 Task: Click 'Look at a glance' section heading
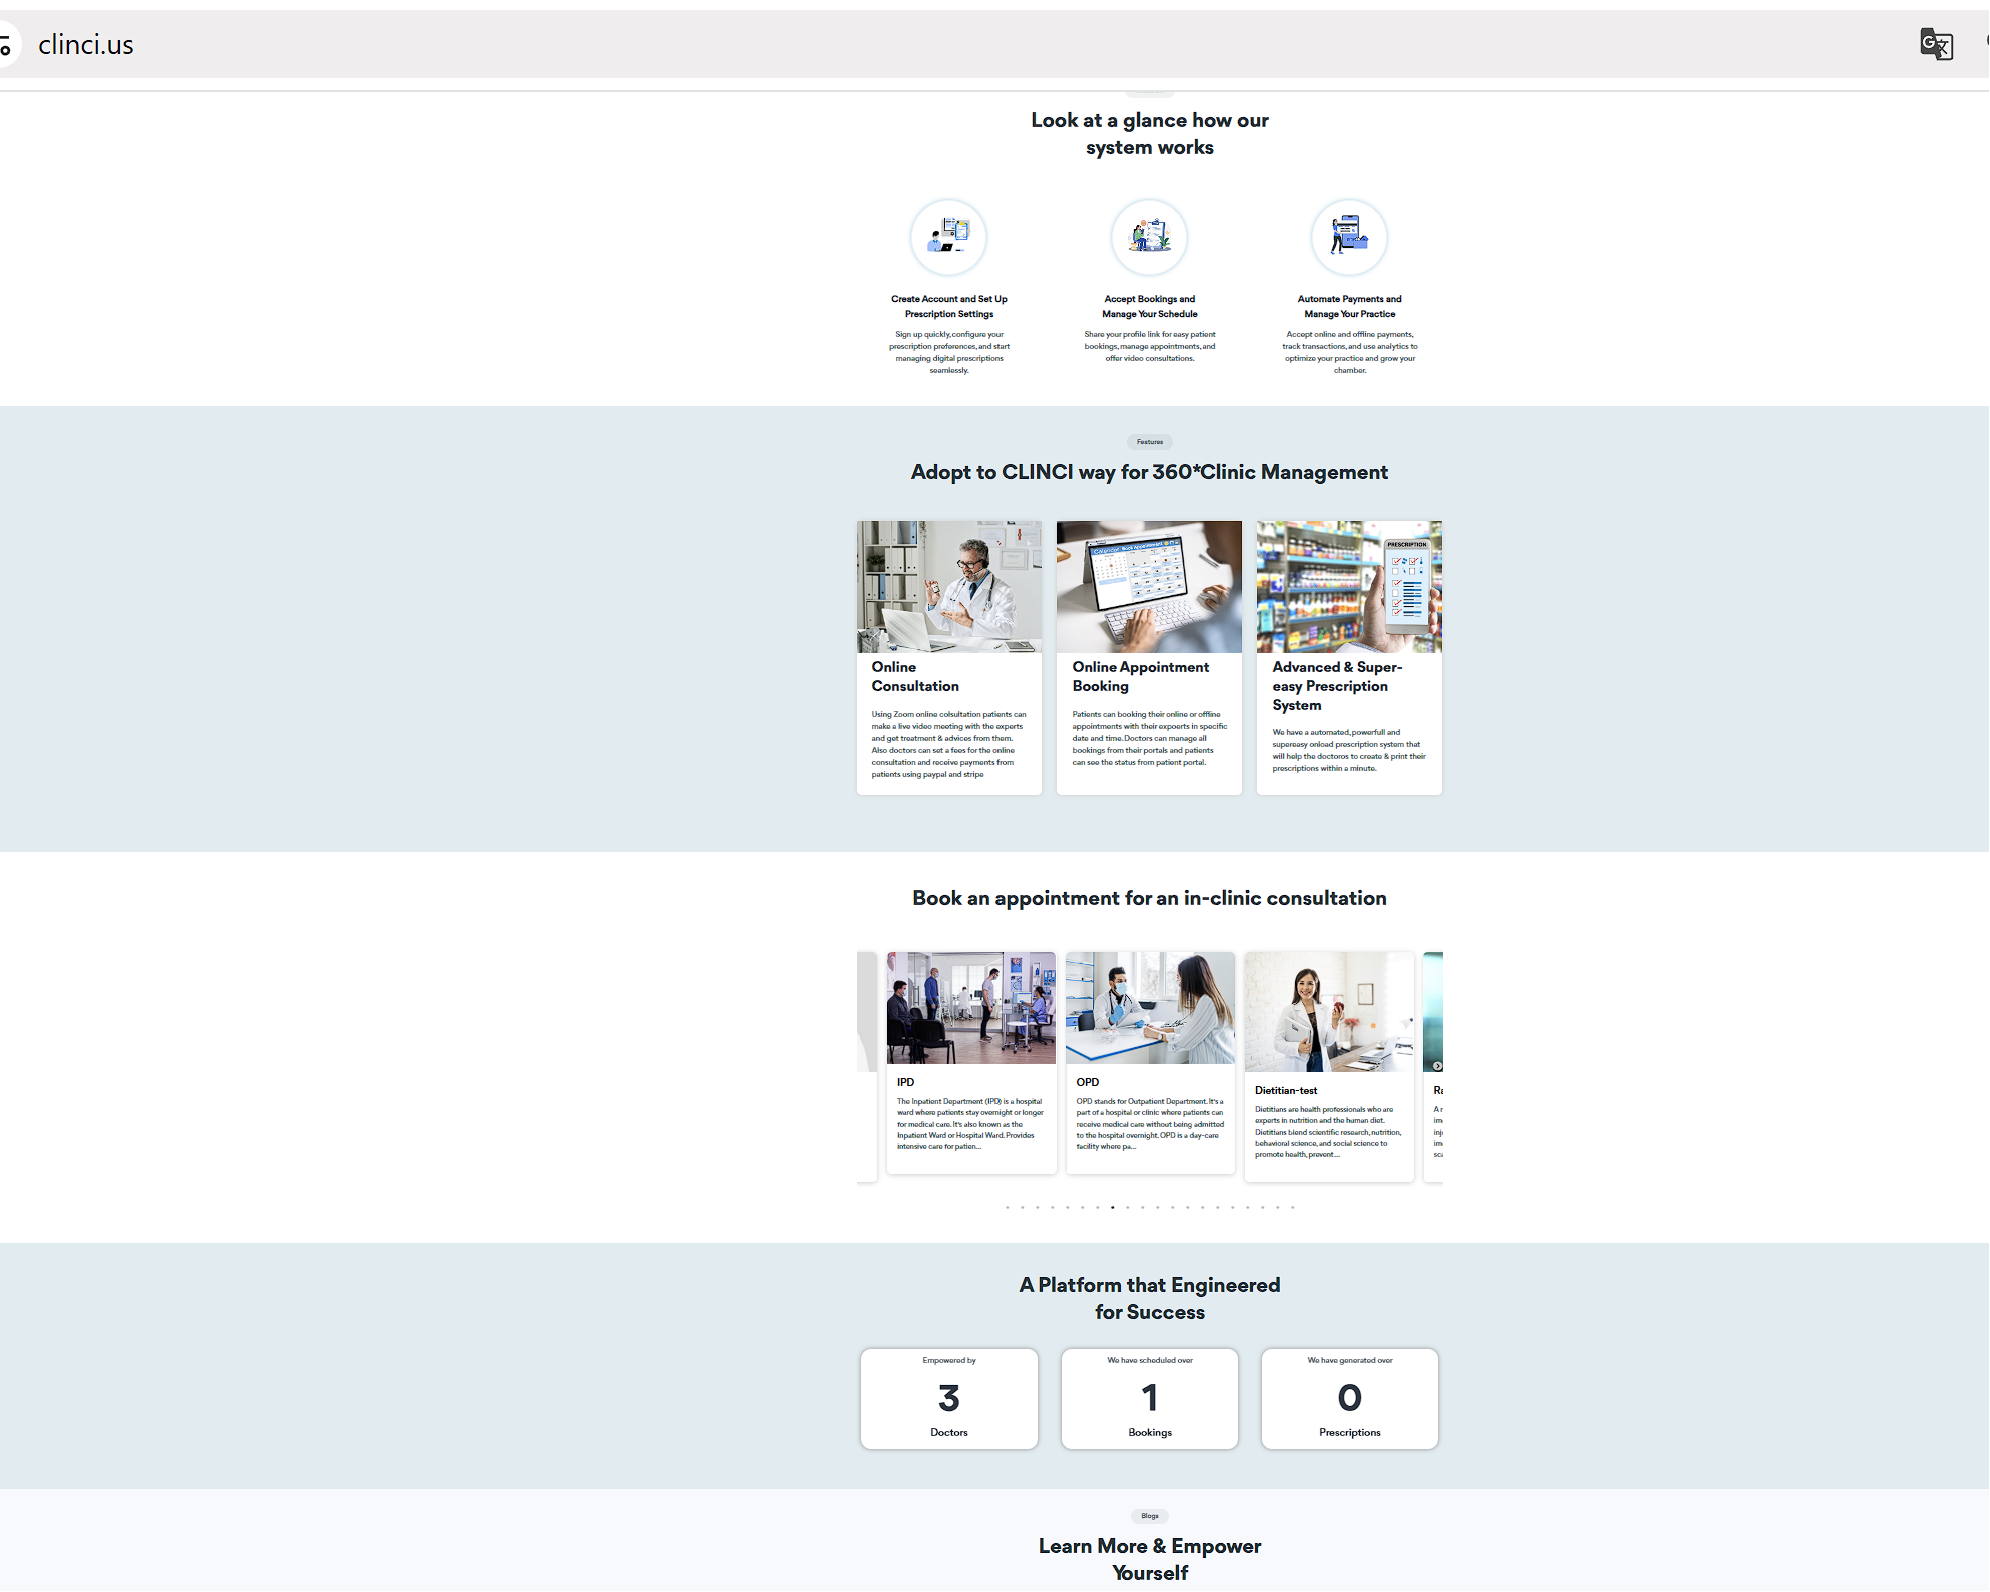point(1150,133)
